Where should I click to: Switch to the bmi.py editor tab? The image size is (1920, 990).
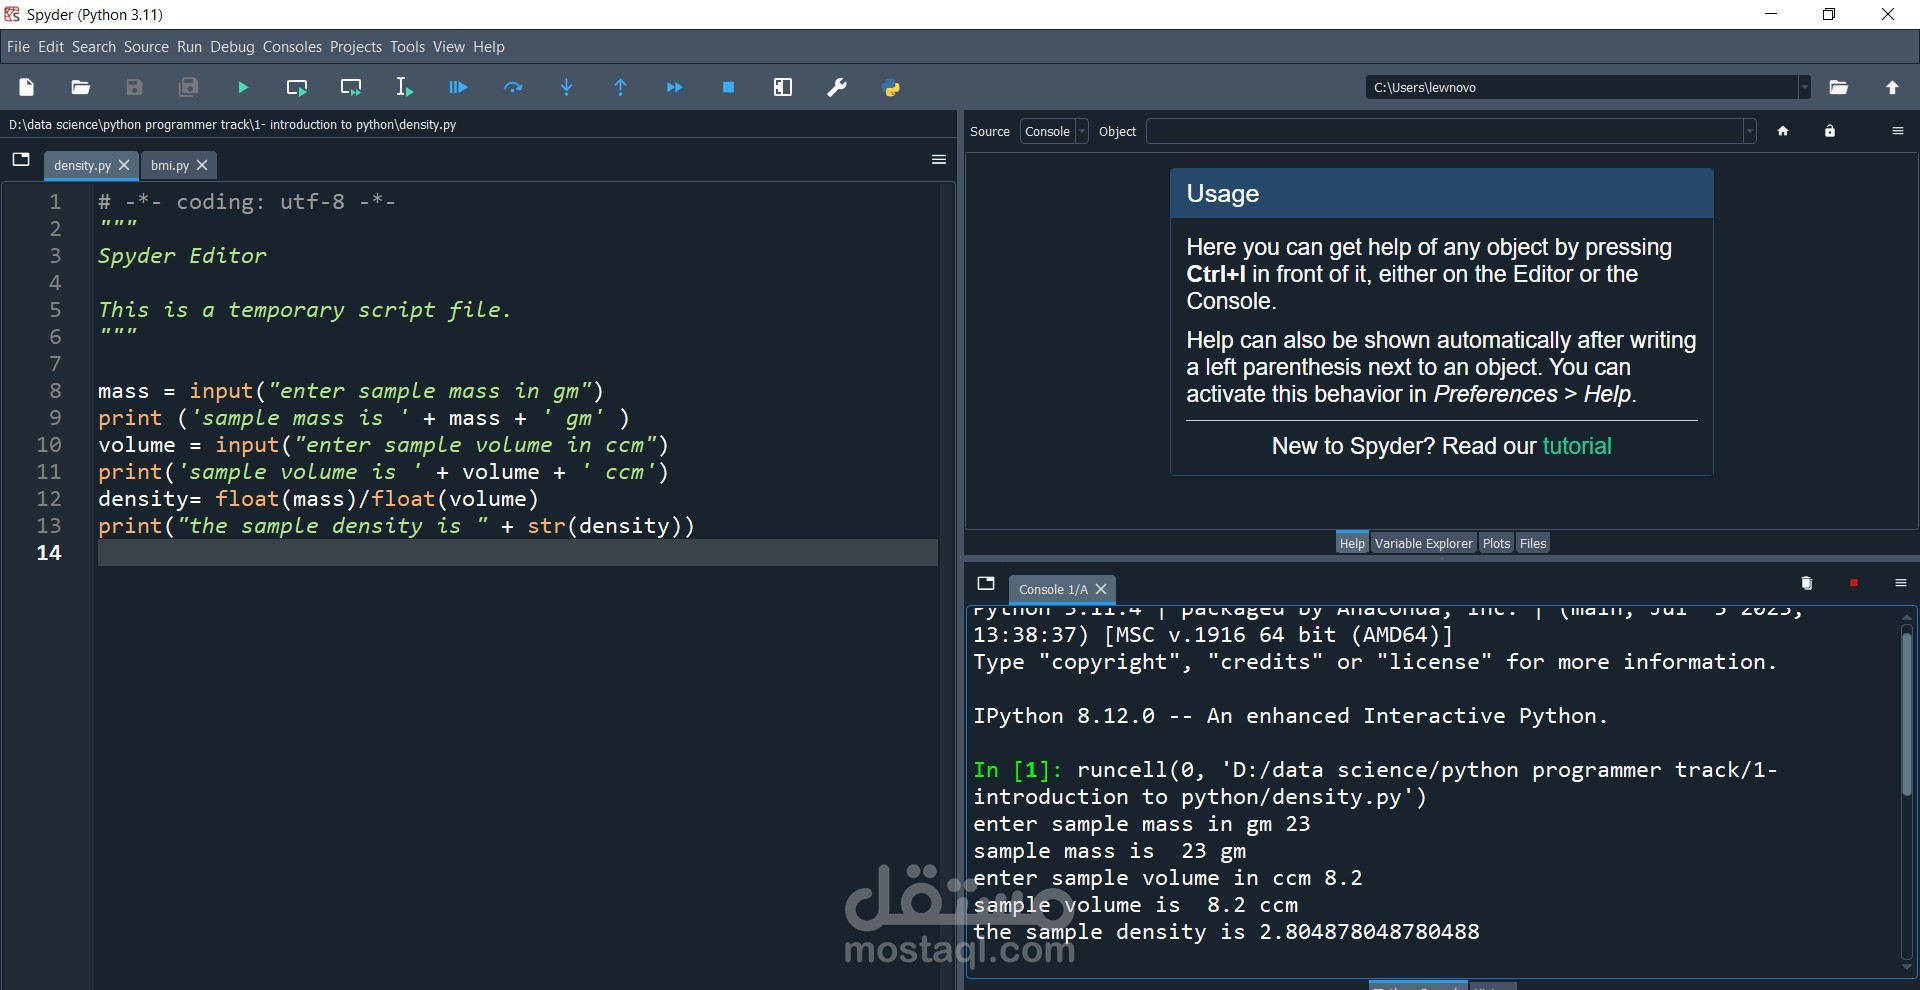pos(179,165)
